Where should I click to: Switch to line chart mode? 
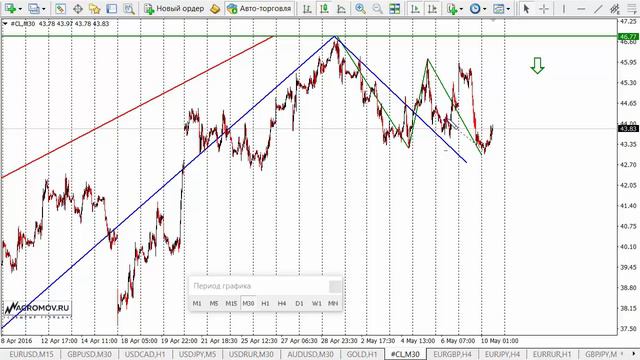[342, 8]
